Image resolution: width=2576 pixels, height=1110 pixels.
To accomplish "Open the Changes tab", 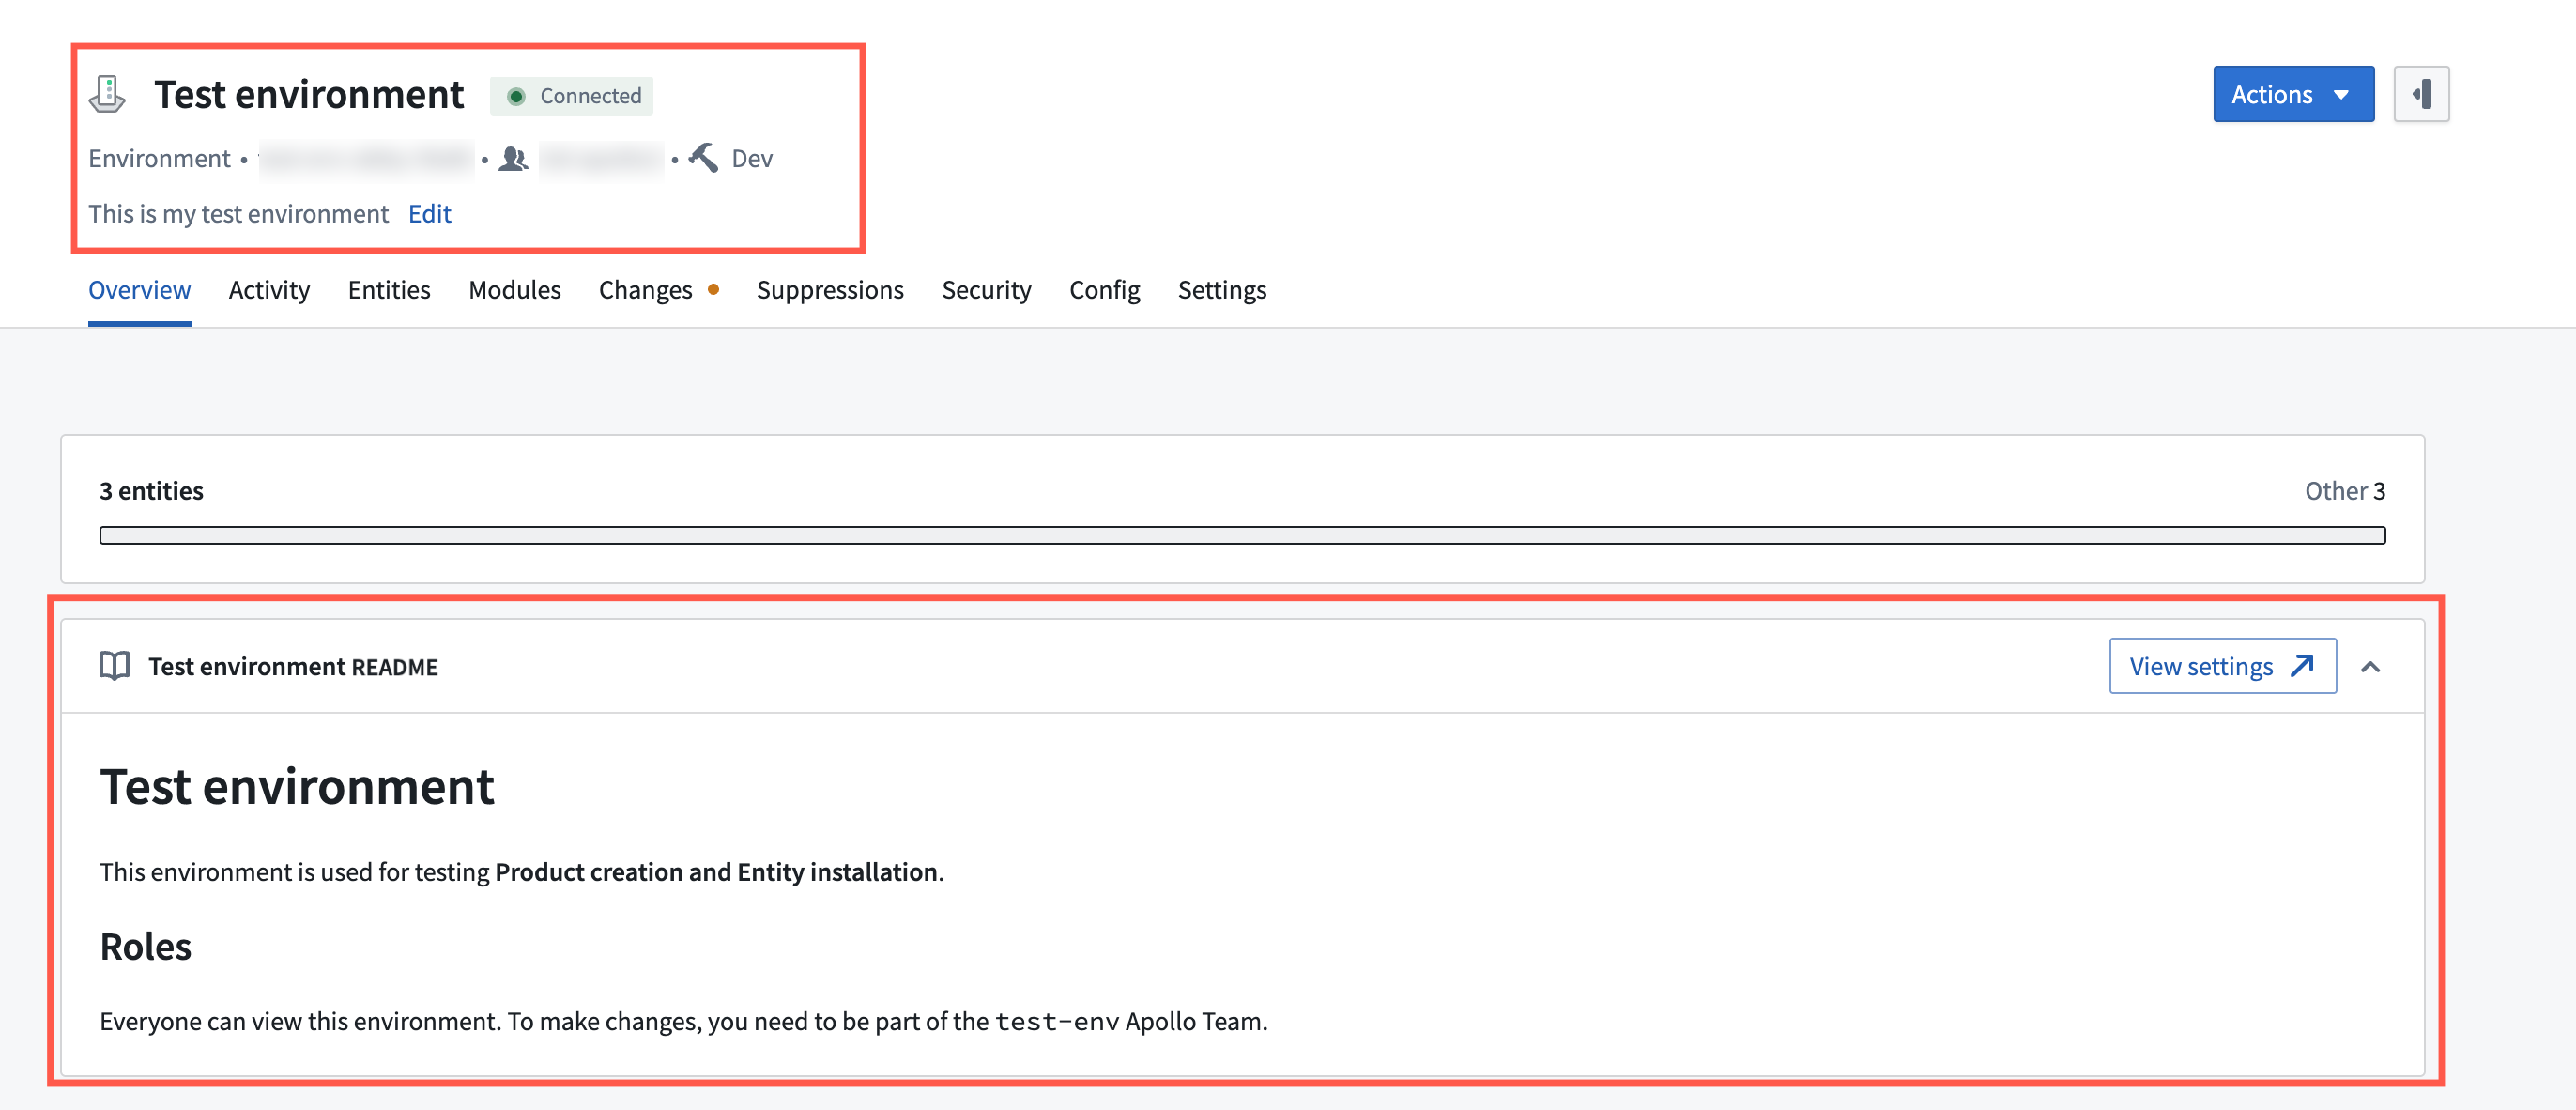I will point(645,290).
